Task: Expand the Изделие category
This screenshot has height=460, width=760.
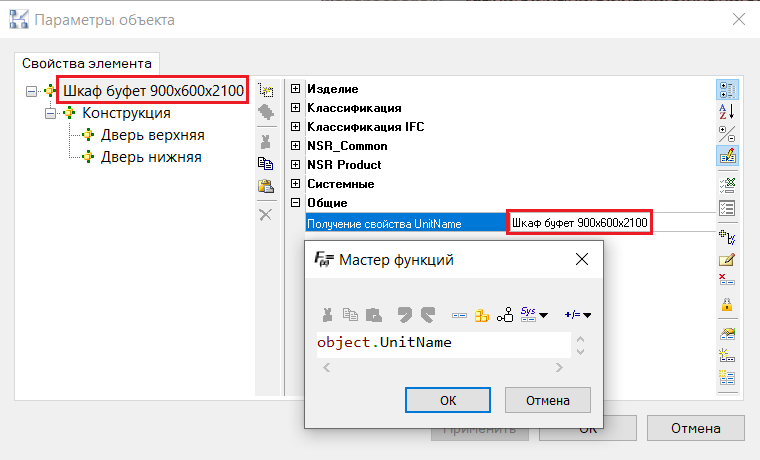Action: point(295,89)
